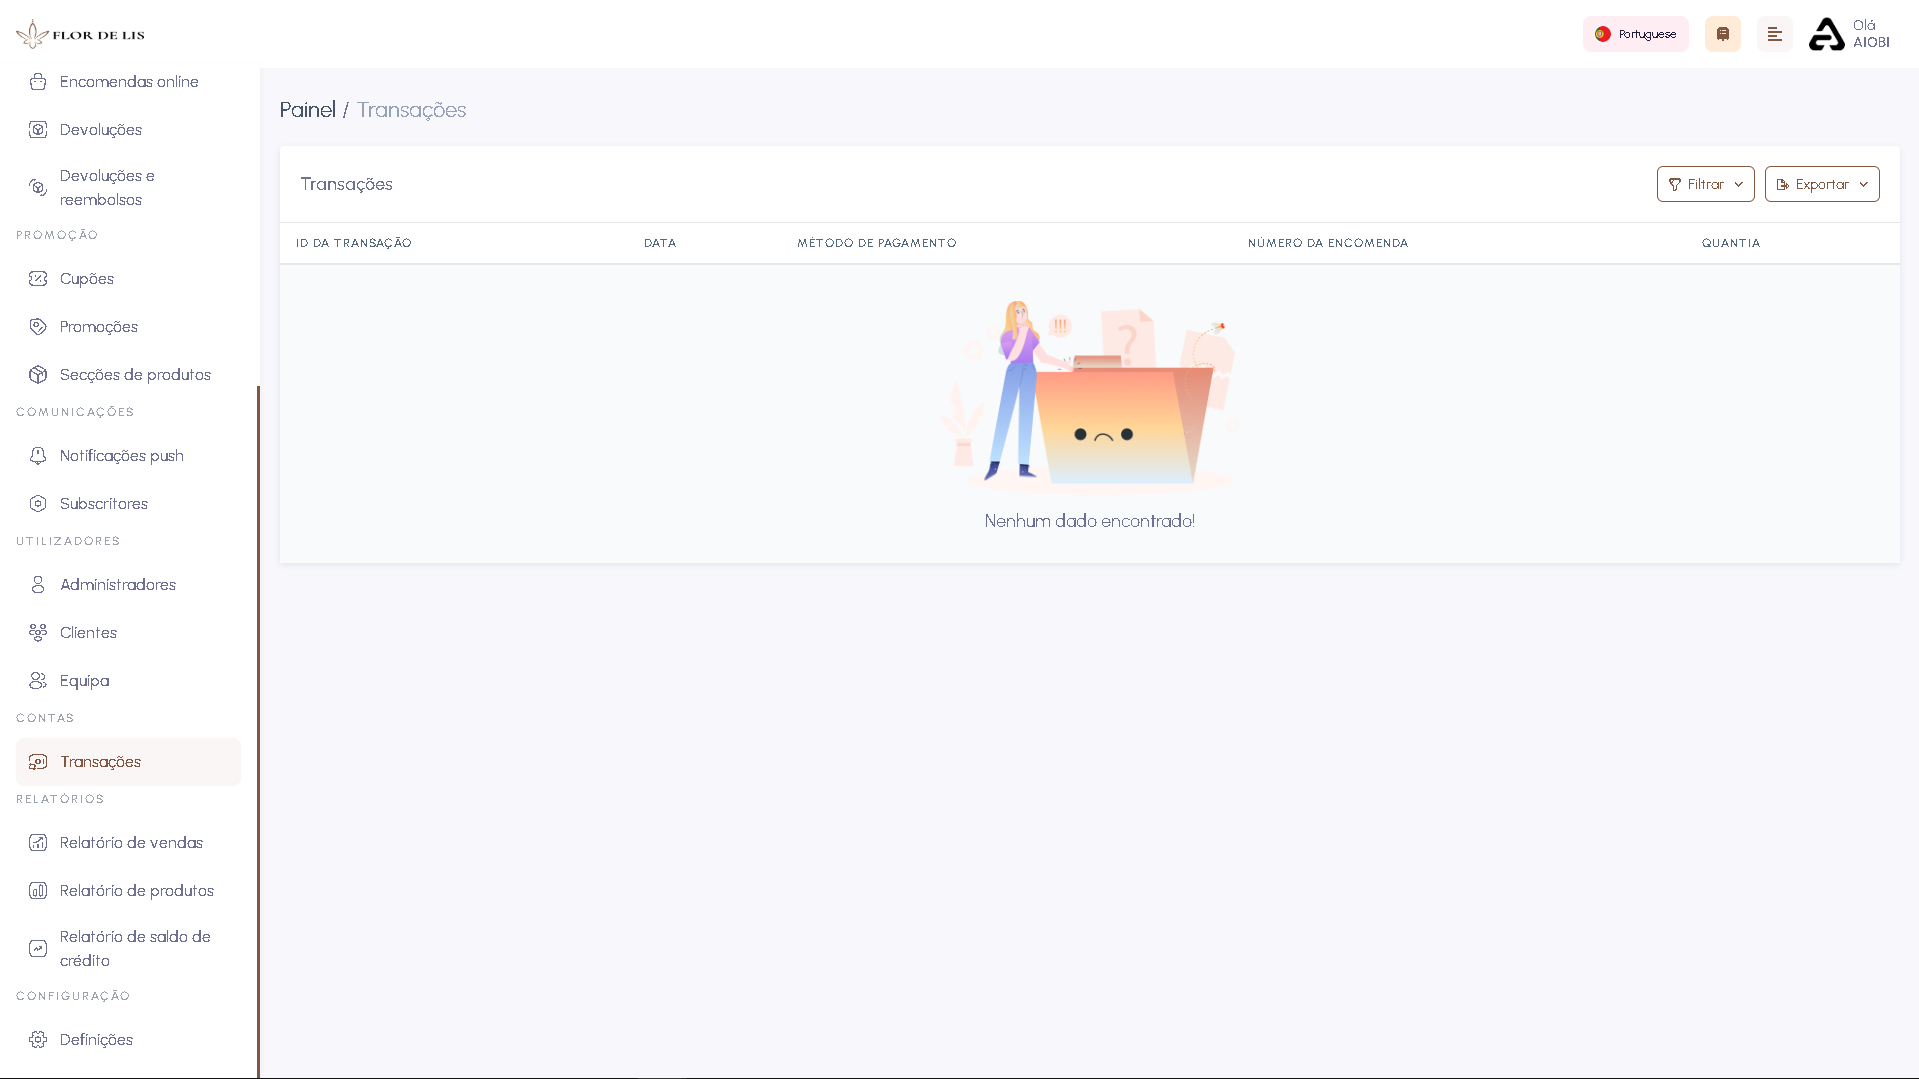1919x1079 pixels.
Task: Select the Clientes group icon
Action: [38, 632]
